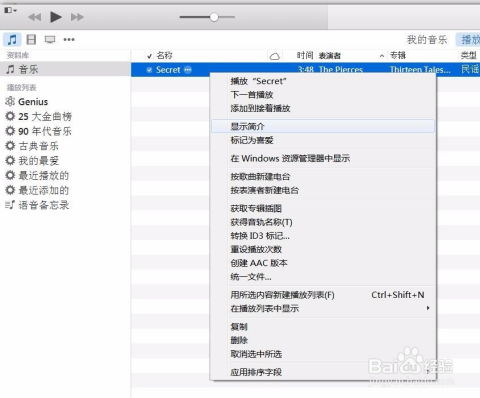The image size is (480, 398).
Task: Choose 重设播放次数 menu entry
Action: (x=323, y=249)
